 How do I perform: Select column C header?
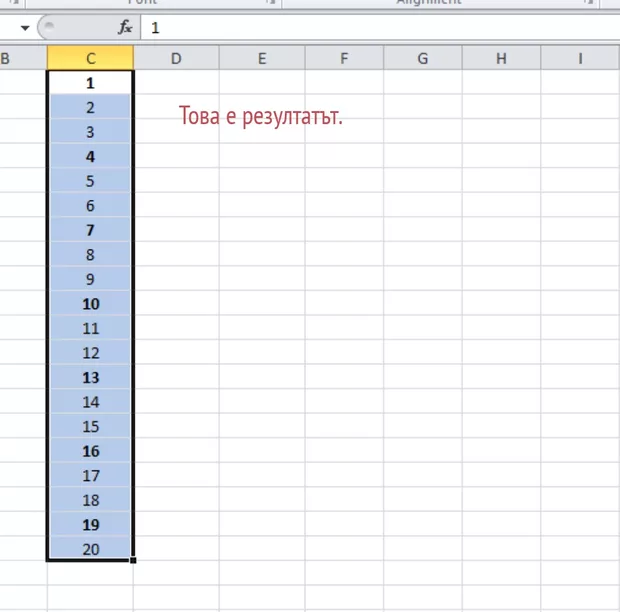tap(90, 58)
